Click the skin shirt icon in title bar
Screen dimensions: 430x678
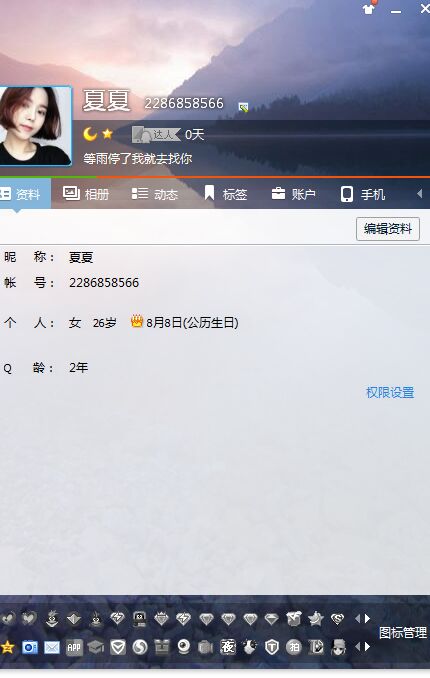click(x=369, y=8)
